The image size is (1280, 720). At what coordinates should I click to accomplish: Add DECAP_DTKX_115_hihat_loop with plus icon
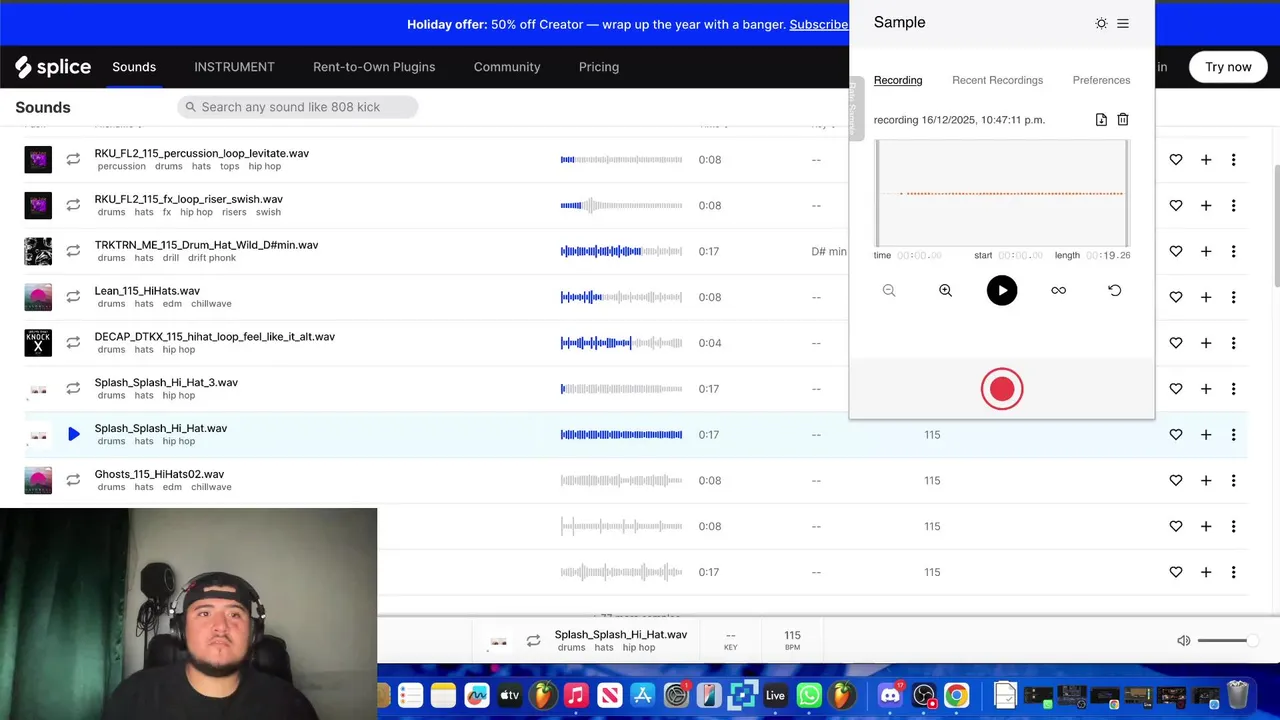click(1206, 343)
